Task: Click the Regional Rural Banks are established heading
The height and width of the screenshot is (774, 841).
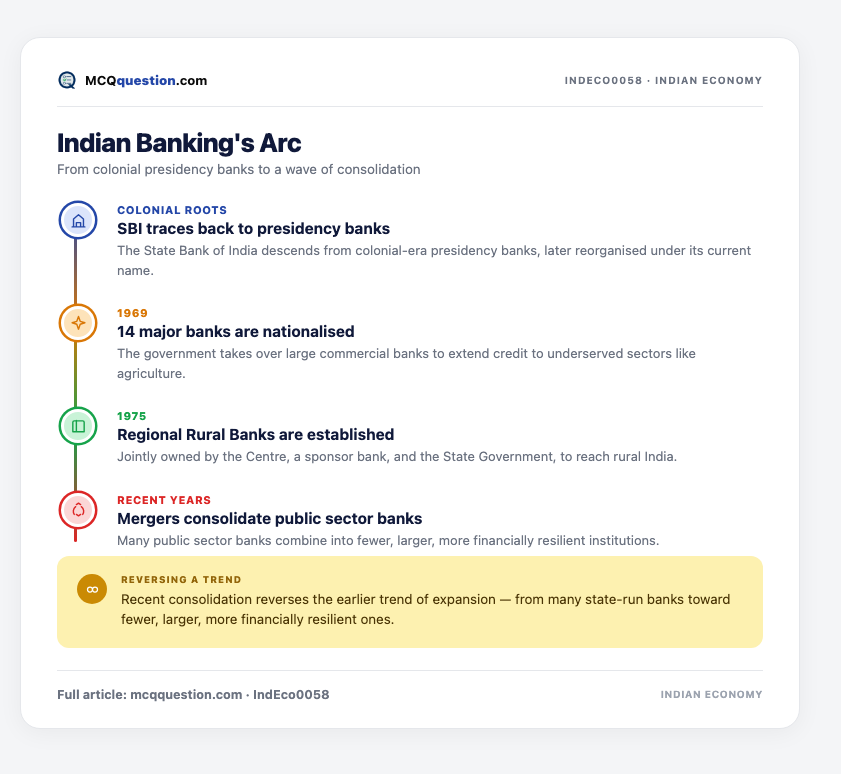Action: pos(256,435)
